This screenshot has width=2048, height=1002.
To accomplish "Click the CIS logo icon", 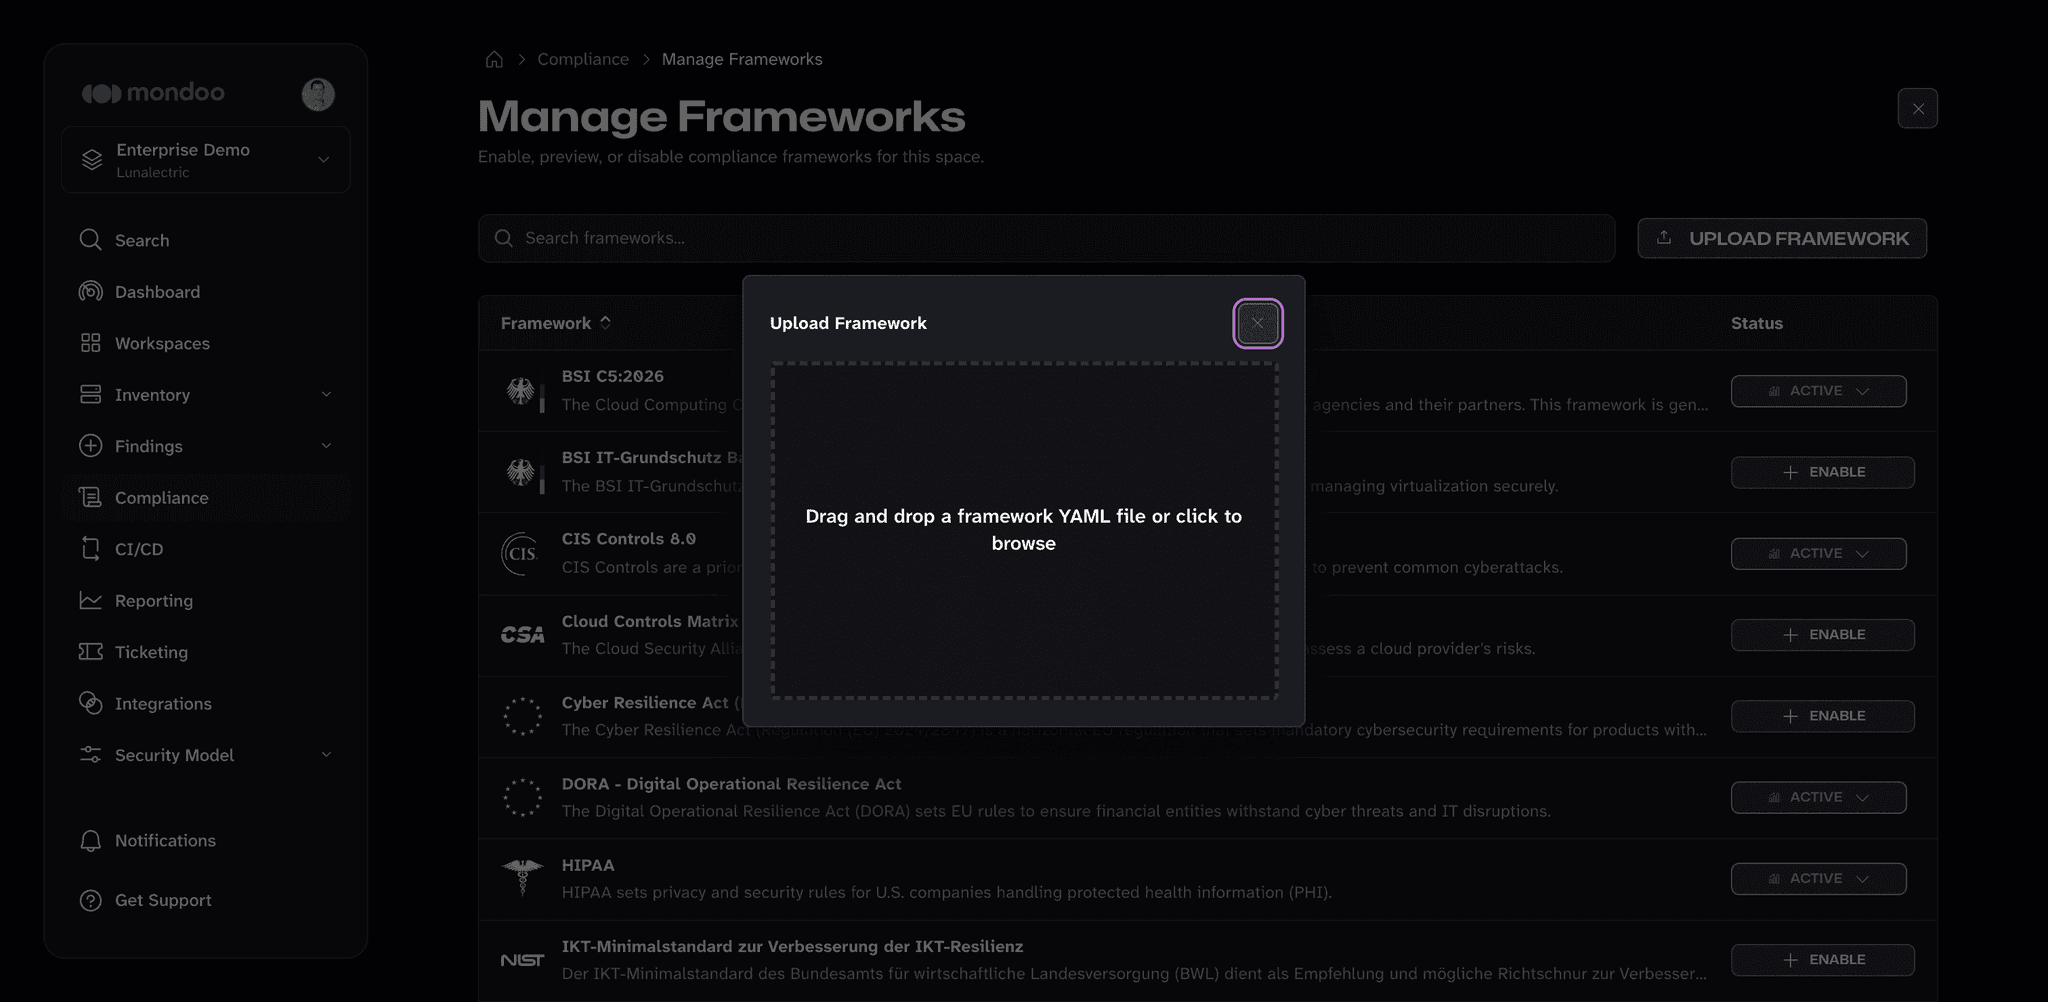I will pos(520,553).
